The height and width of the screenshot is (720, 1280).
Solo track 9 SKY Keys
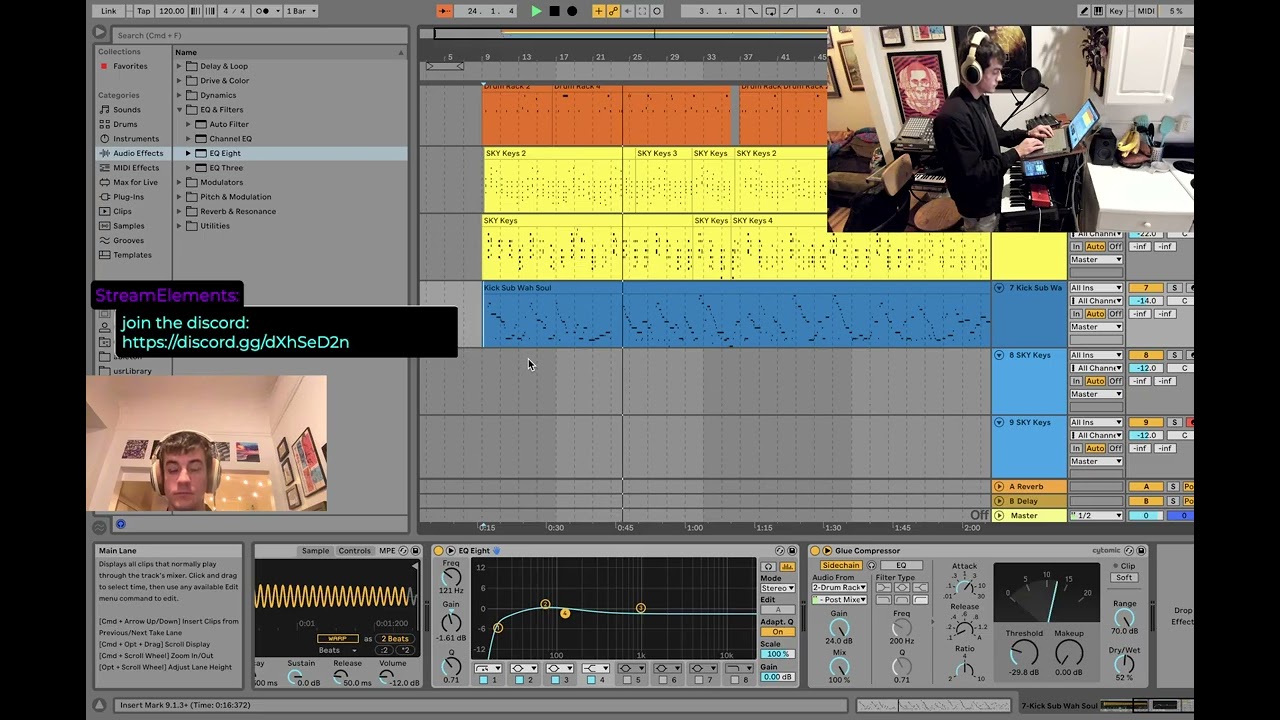point(1174,422)
